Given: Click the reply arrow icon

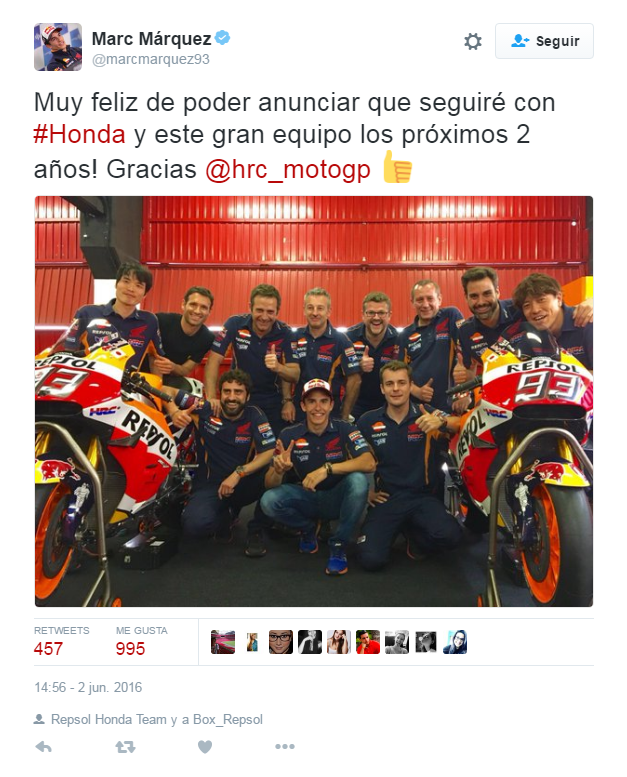Looking at the screenshot, I should 44,746.
